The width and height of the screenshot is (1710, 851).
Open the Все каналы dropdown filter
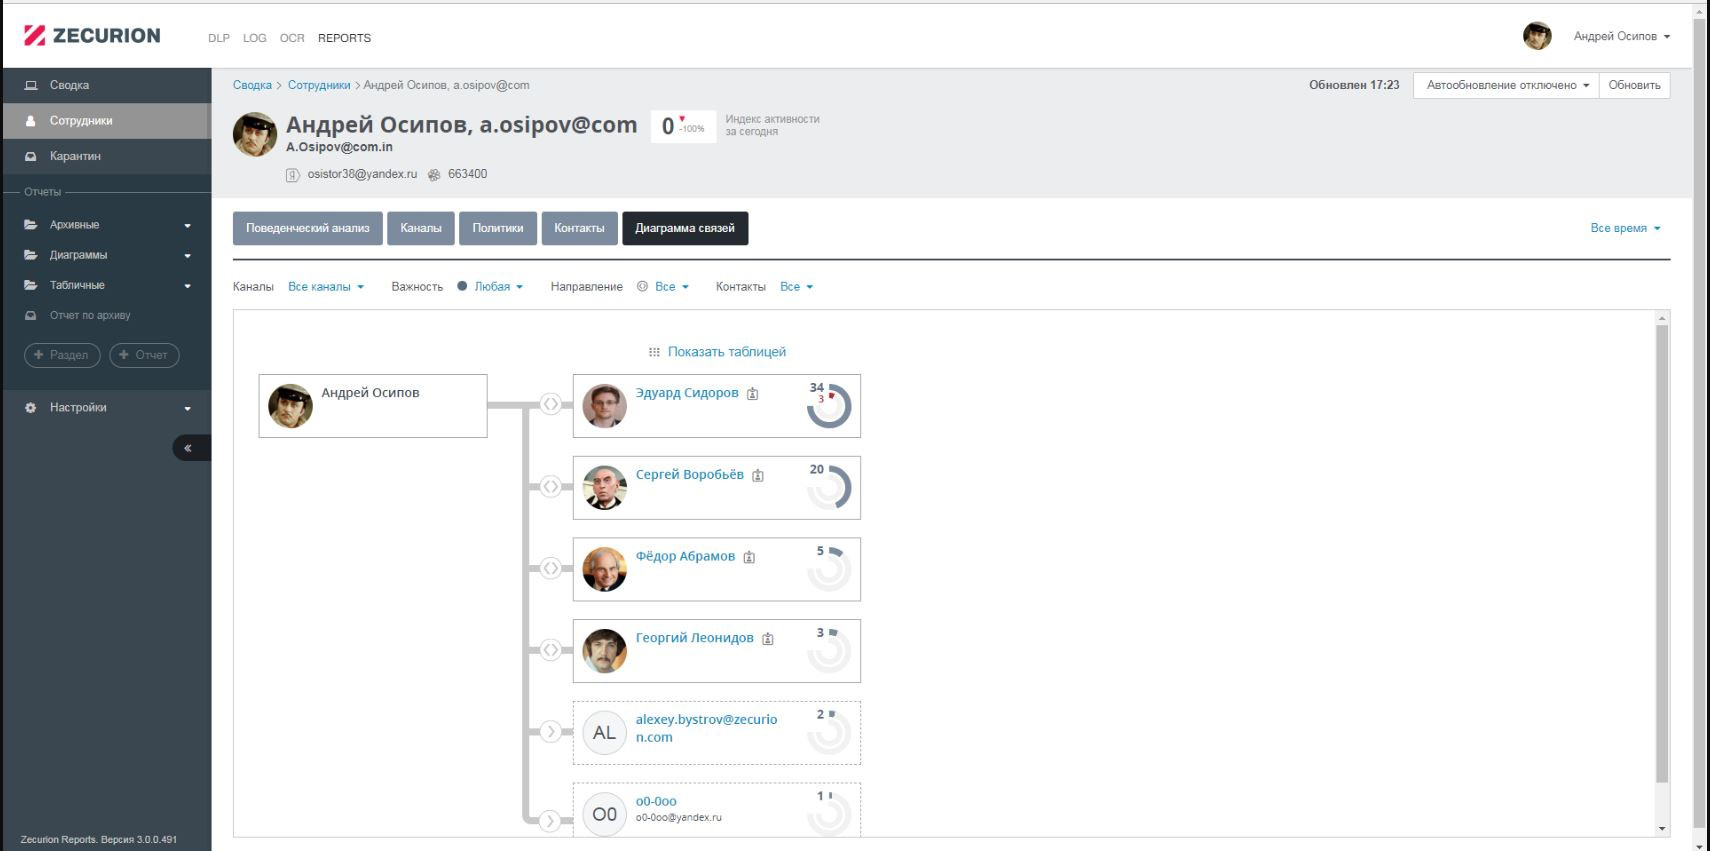point(325,287)
